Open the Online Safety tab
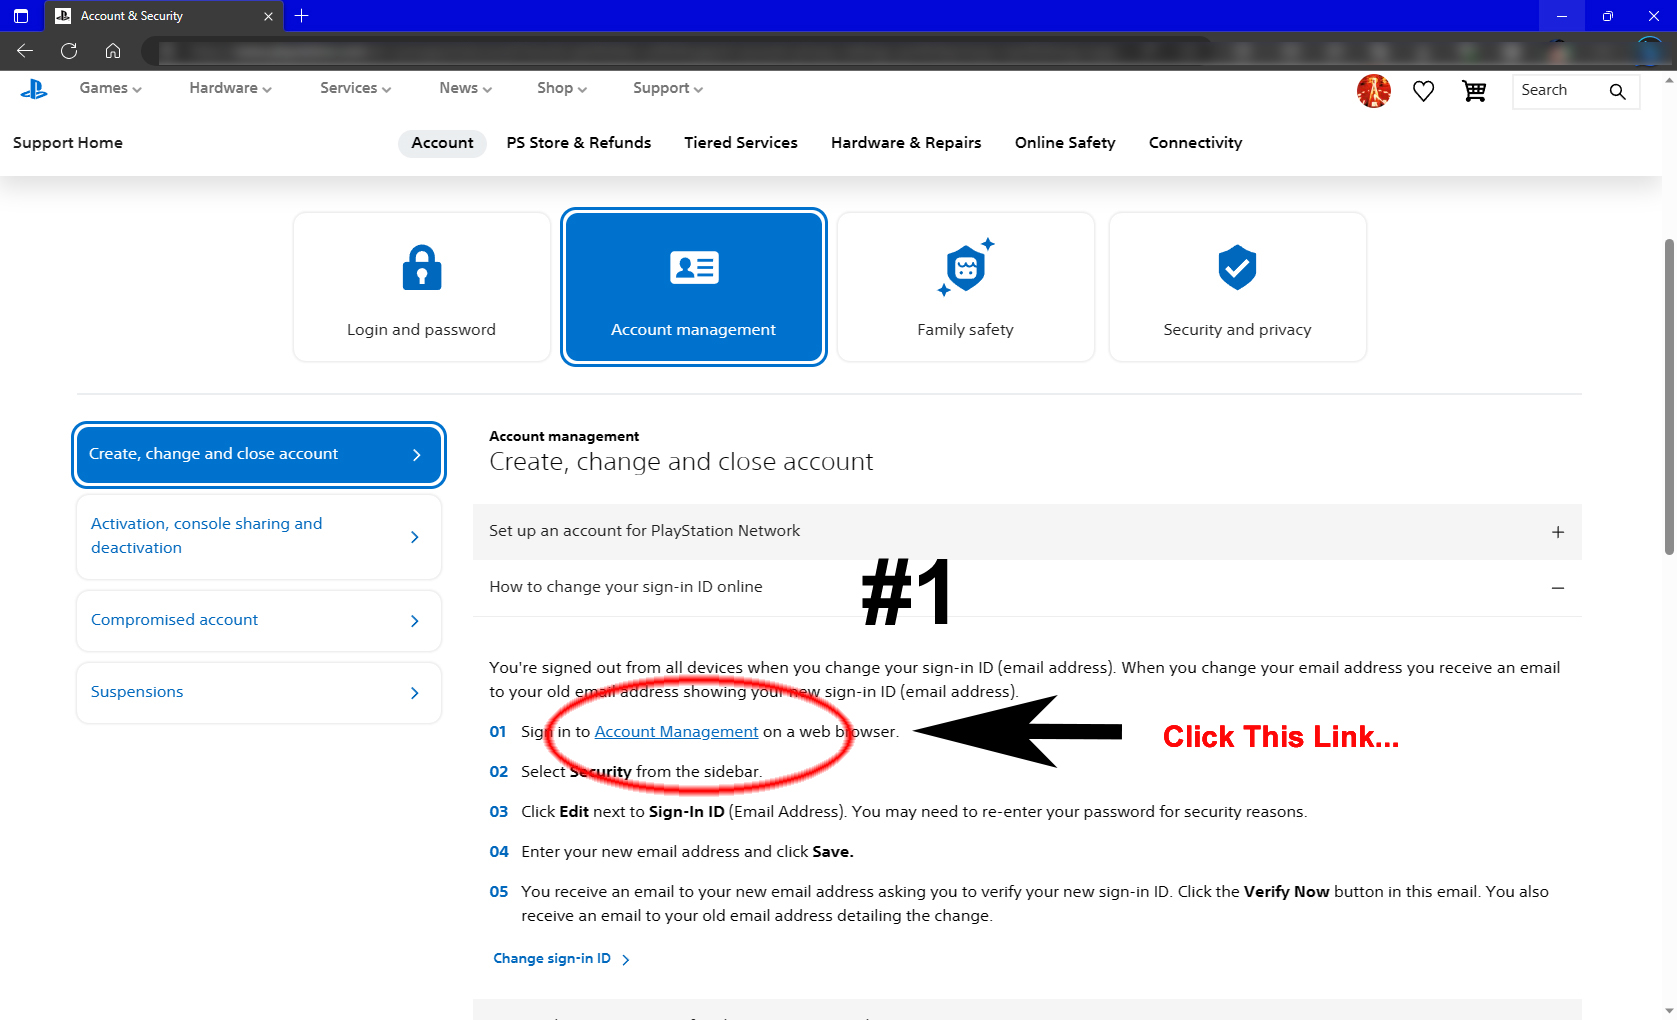The width and height of the screenshot is (1677, 1020). coord(1065,143)
